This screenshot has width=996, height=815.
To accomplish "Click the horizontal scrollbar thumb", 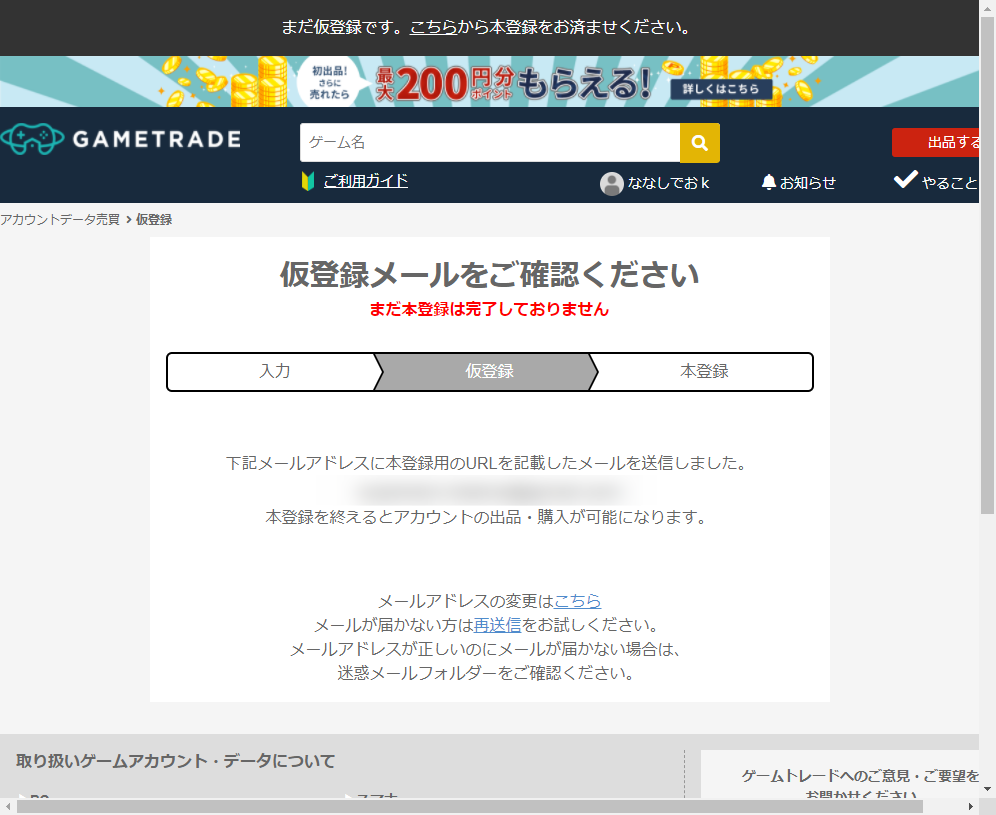I will click(469, 807).
